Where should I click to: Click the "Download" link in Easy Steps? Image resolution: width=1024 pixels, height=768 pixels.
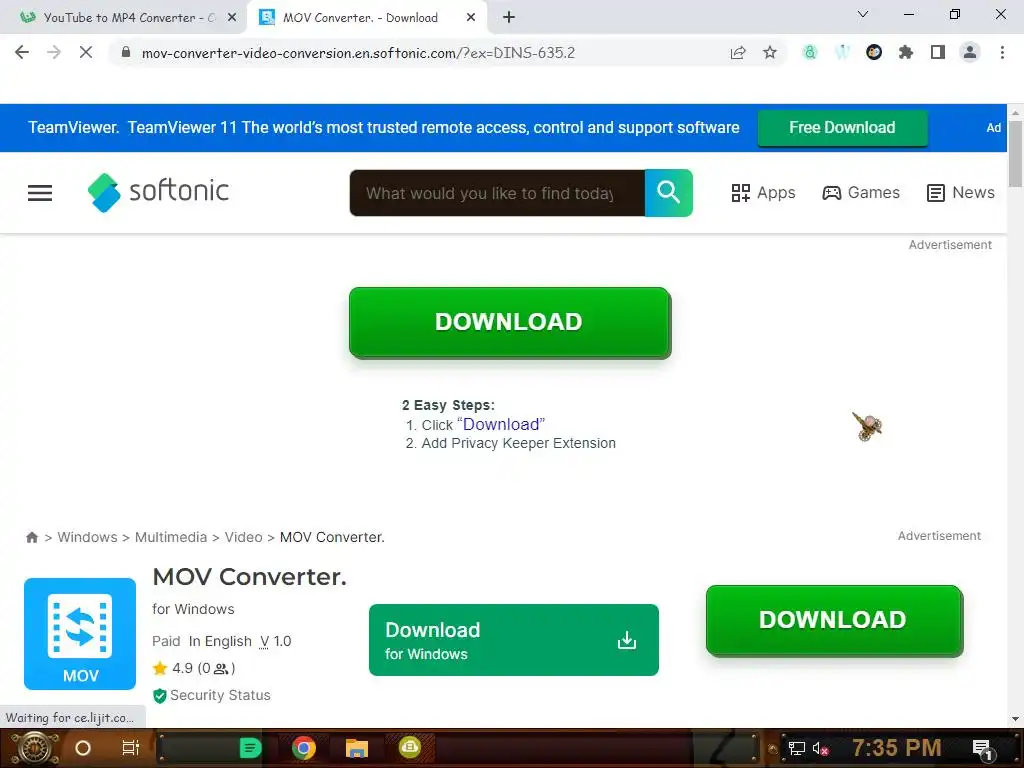point(501,424)
